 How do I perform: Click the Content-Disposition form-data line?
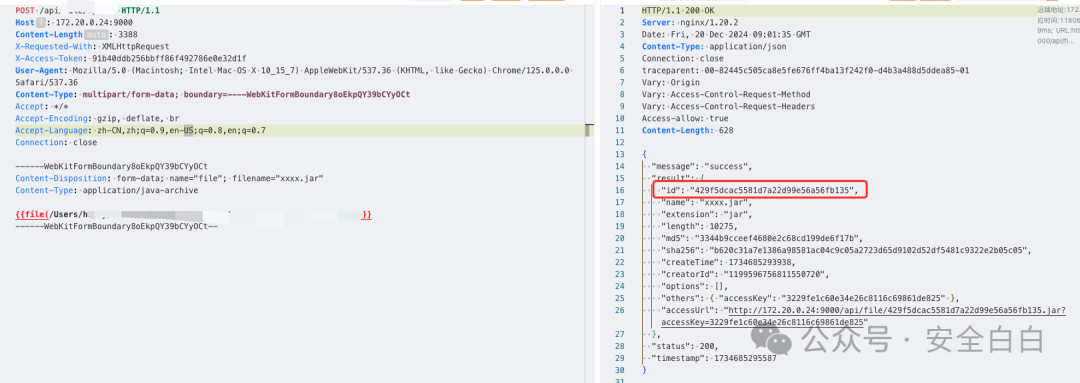tap(169, 178)
